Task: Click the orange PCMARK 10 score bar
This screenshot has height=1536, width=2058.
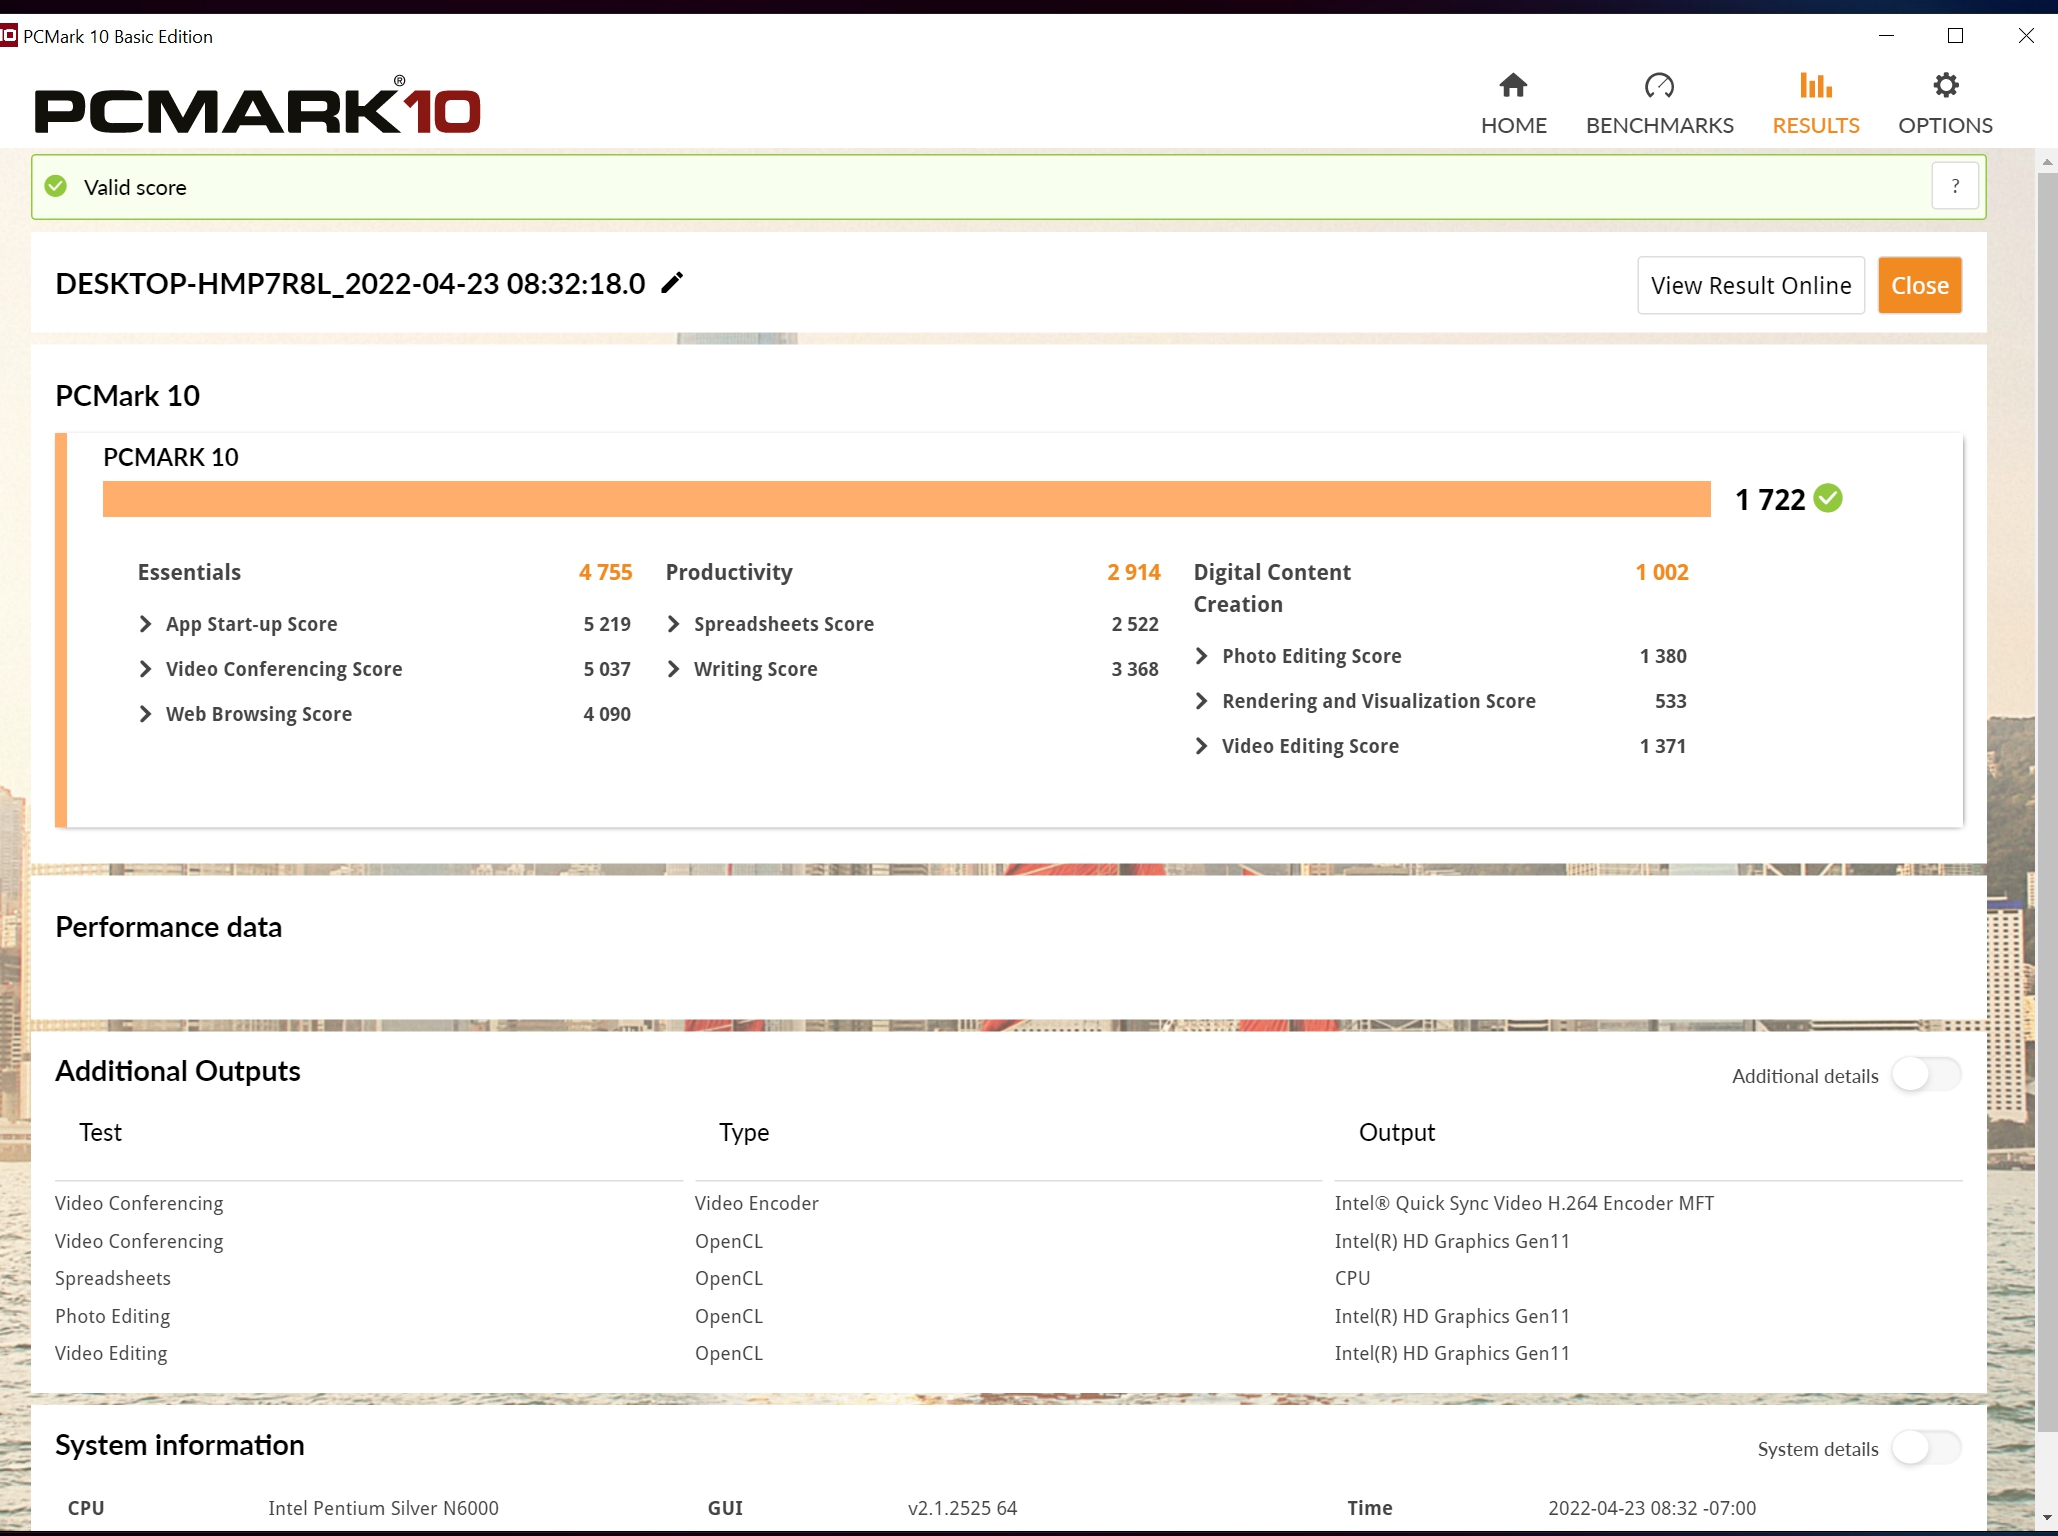Action: [x=906, y=499]
